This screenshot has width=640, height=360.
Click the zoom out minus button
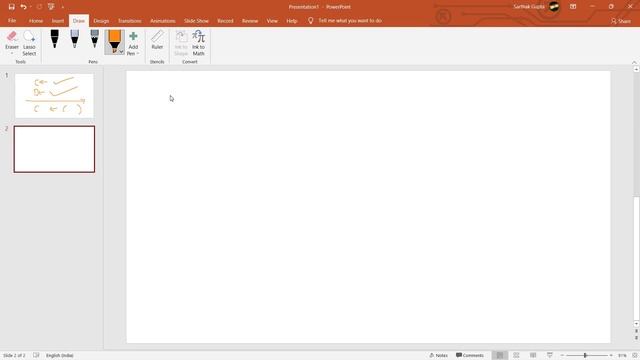[562, 356]
